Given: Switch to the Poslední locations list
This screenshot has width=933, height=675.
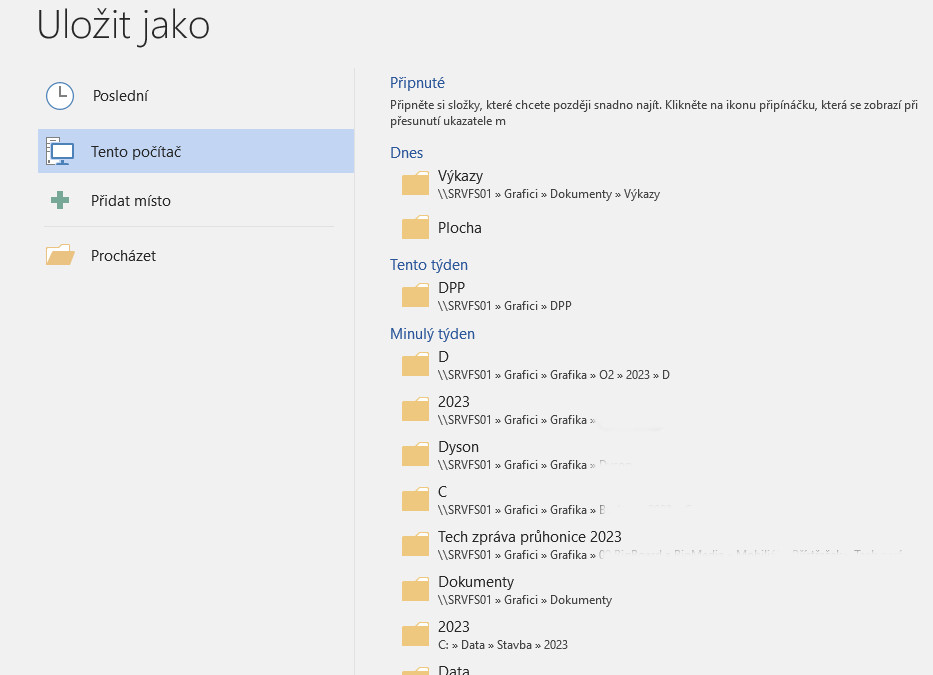Looking at the screenshot, I should point(120,96).
